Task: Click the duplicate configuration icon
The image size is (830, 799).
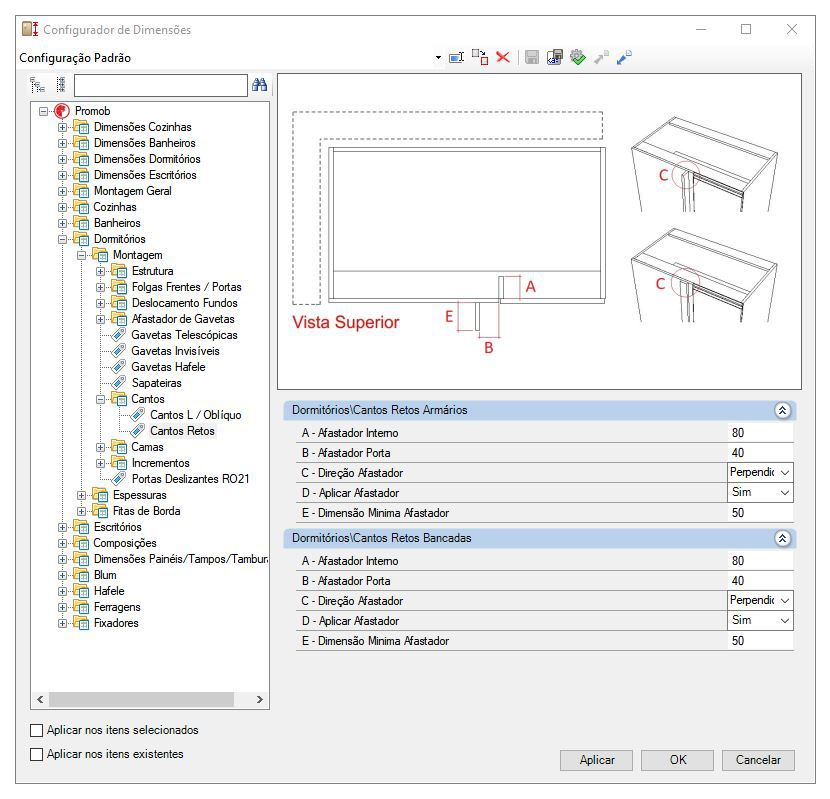Action: (480, 57)
